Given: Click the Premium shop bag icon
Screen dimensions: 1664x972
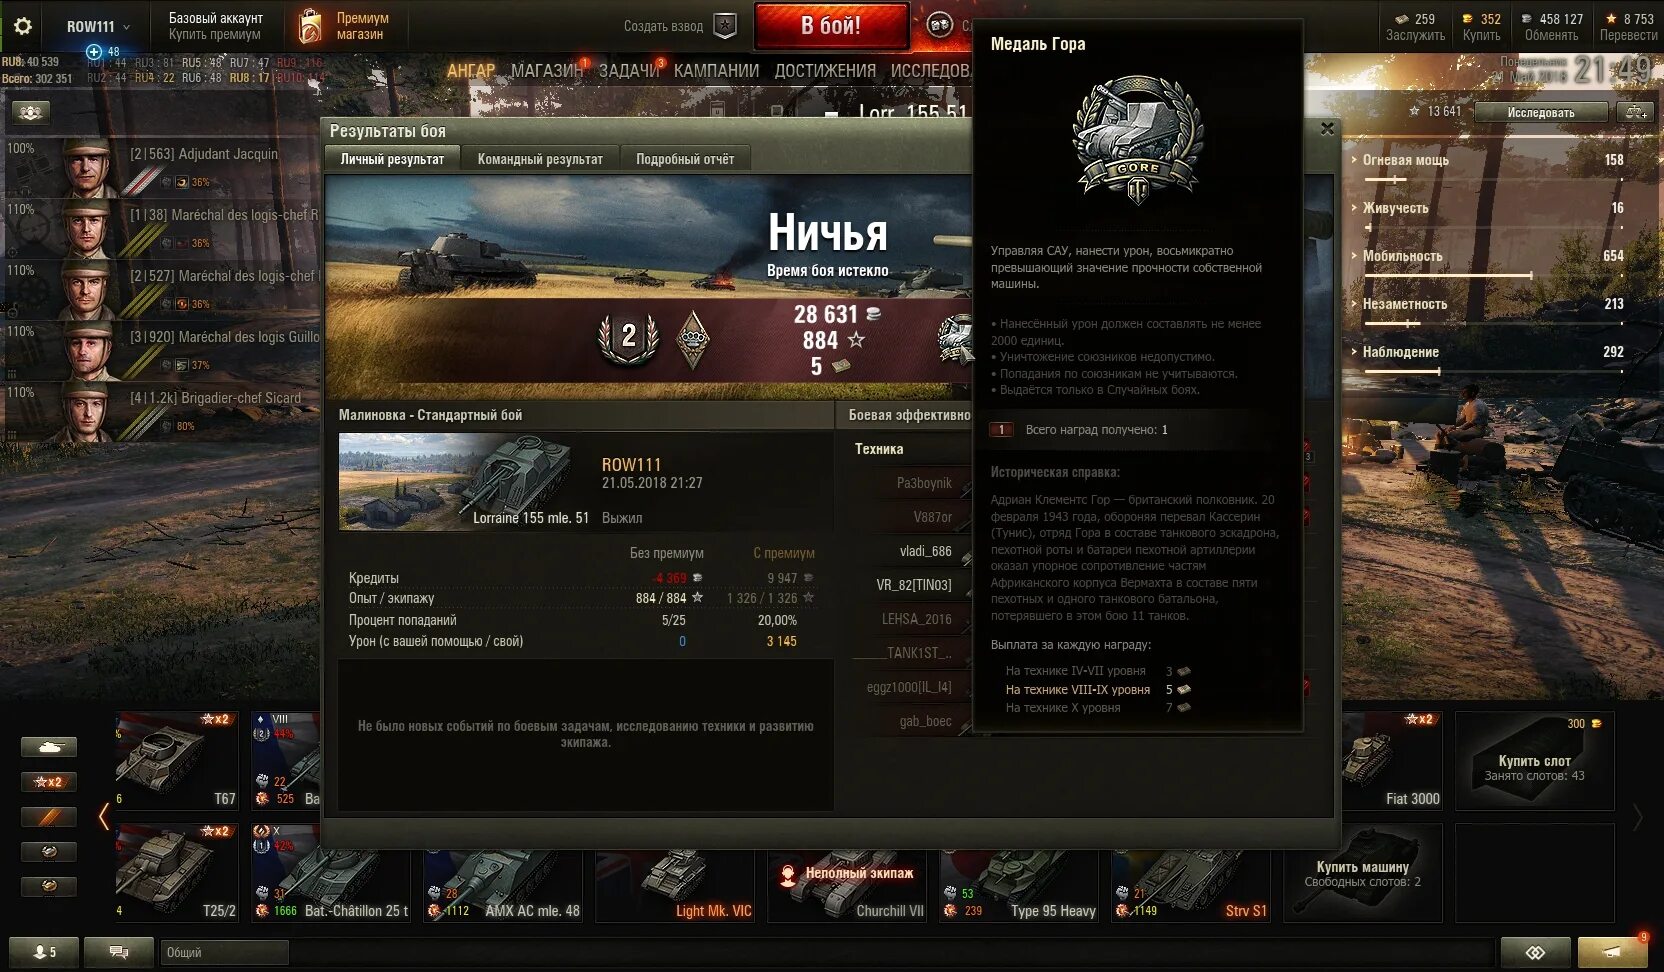Looking at the screenshot, I should click(311, 27).
